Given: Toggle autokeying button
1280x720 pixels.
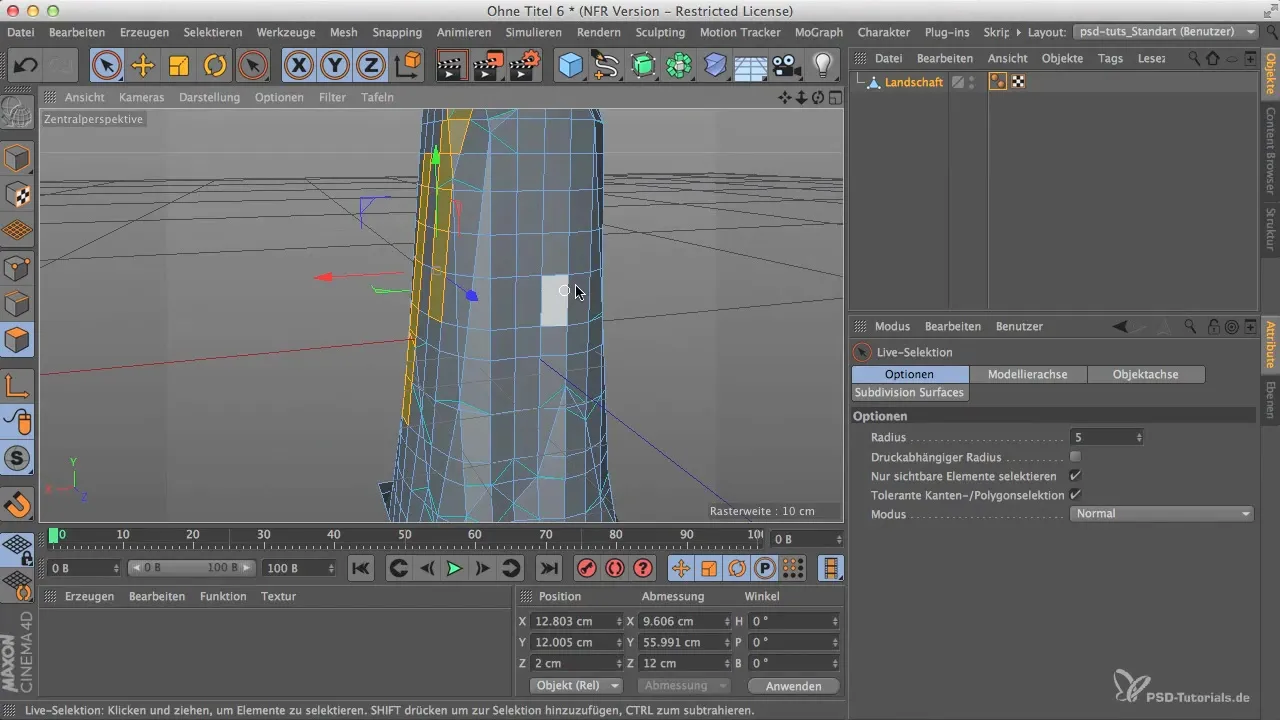Looking at the screenshot, I should 615,568.
